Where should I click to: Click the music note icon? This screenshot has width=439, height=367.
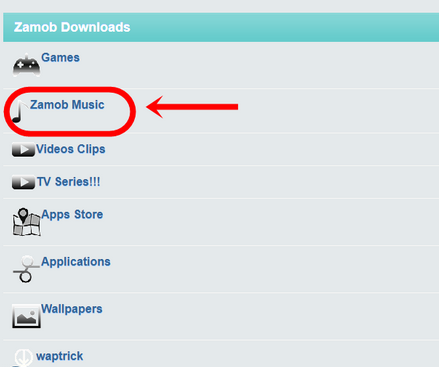pos(20,112)
